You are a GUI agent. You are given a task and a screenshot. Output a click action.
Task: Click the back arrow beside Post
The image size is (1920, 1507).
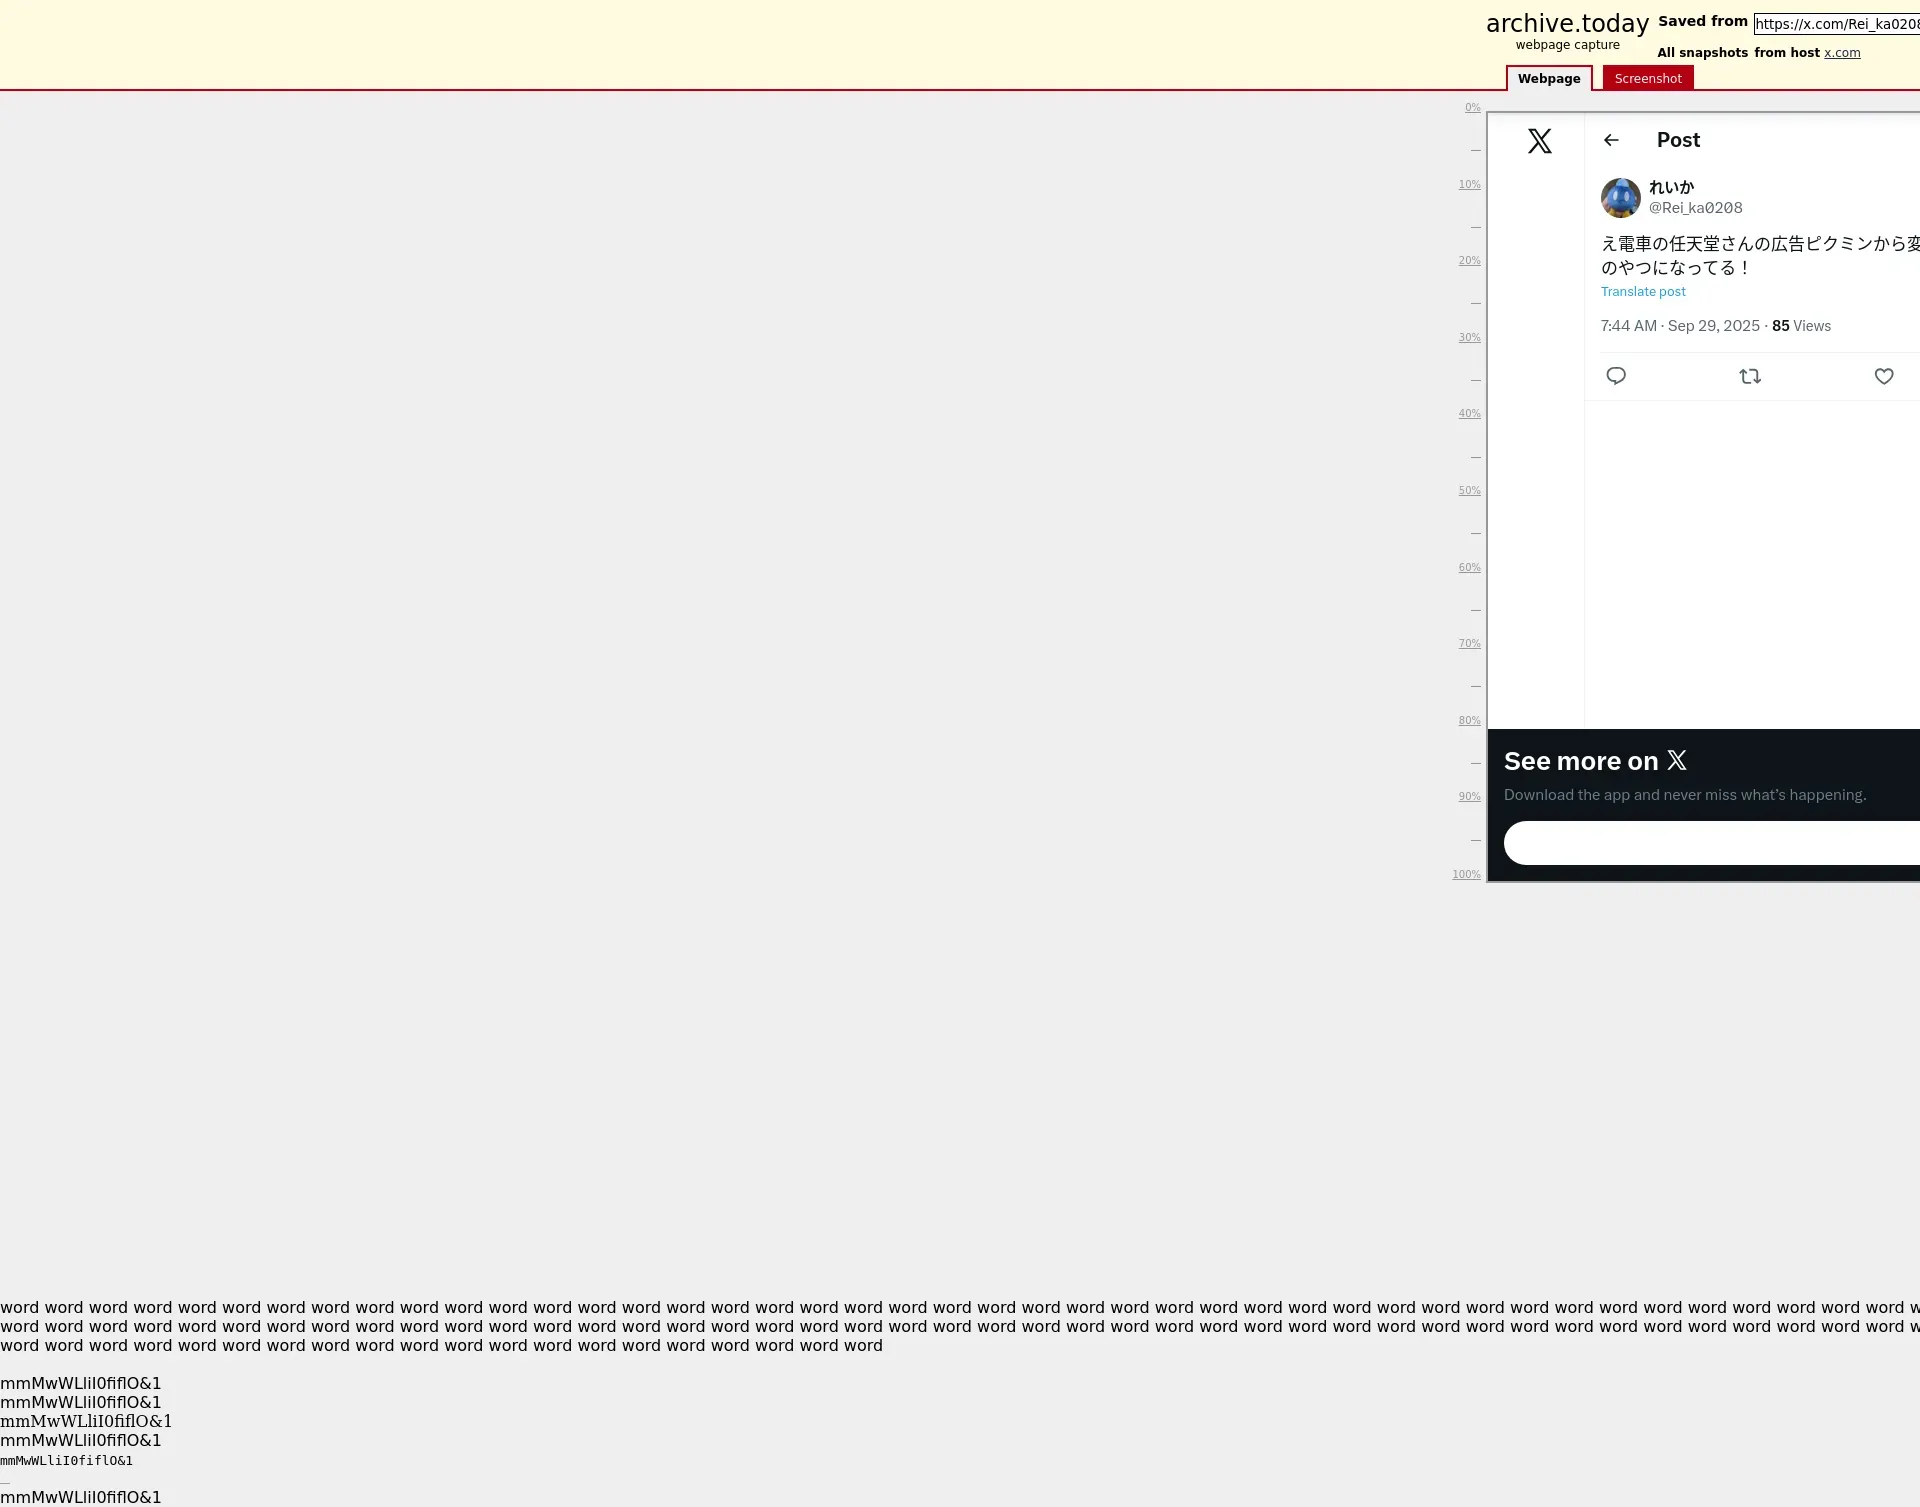1611,140
